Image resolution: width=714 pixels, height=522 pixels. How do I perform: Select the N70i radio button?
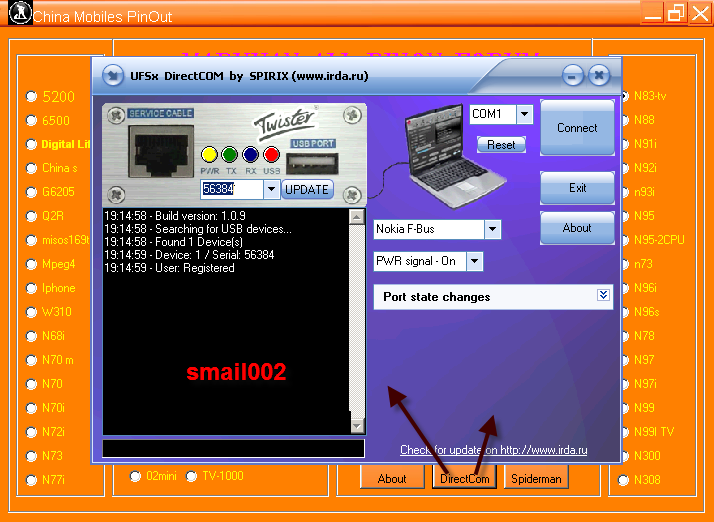pyautogui.click(x=31, y=408)
